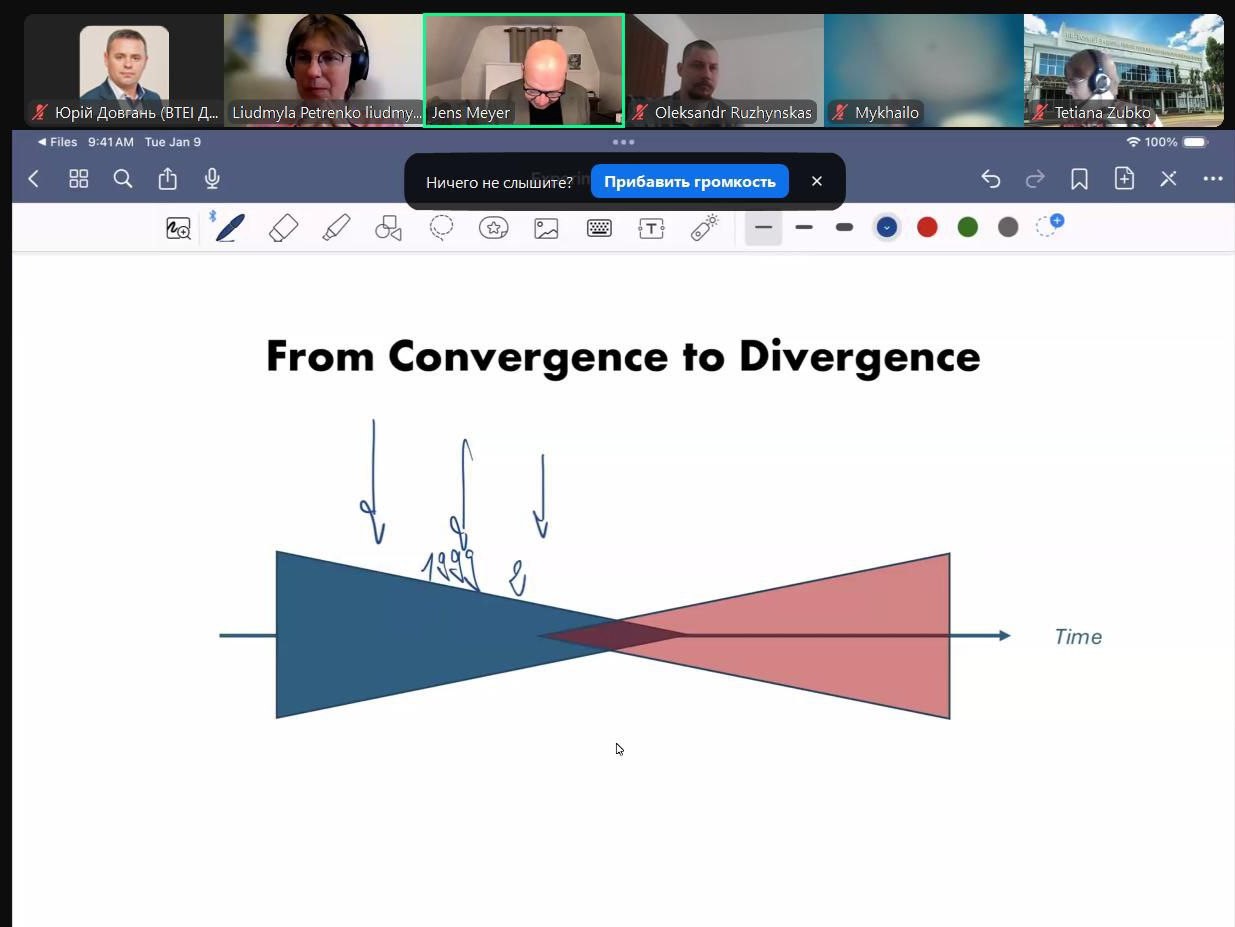The image size is (1235, 927).
Task: Select the Highlighter tool
Action: [336, 228]
